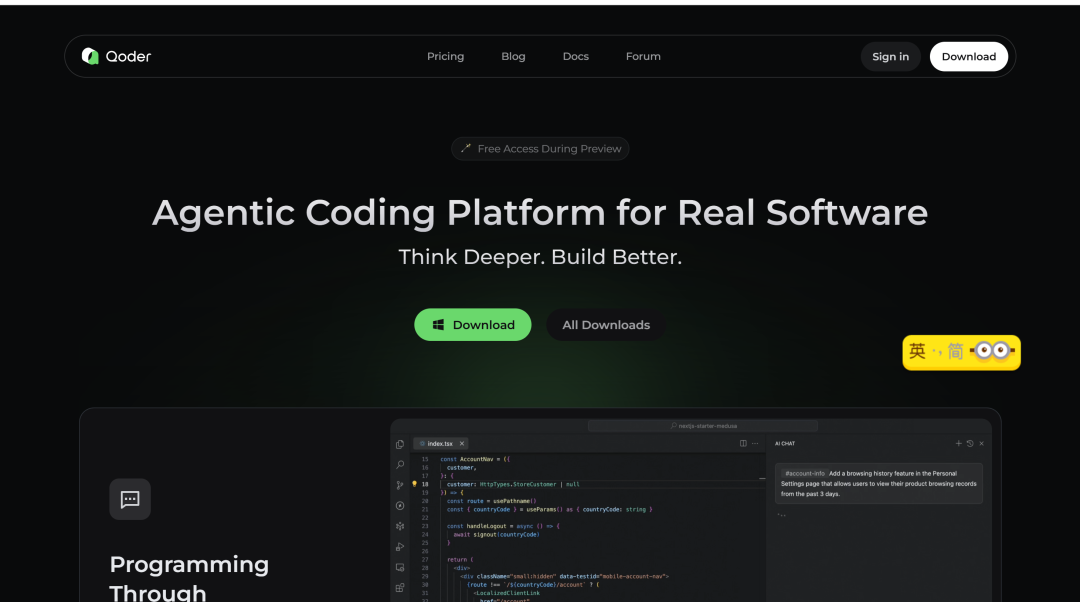
Task: Open the Explorer files icon in the IDE sidebar
Action: [400, 444]
